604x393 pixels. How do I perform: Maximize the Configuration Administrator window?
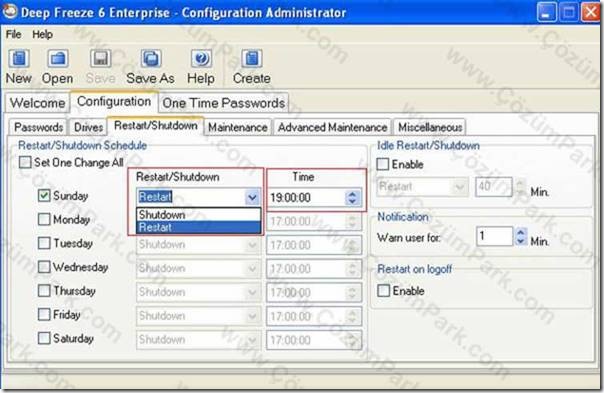tap(569, 12)
